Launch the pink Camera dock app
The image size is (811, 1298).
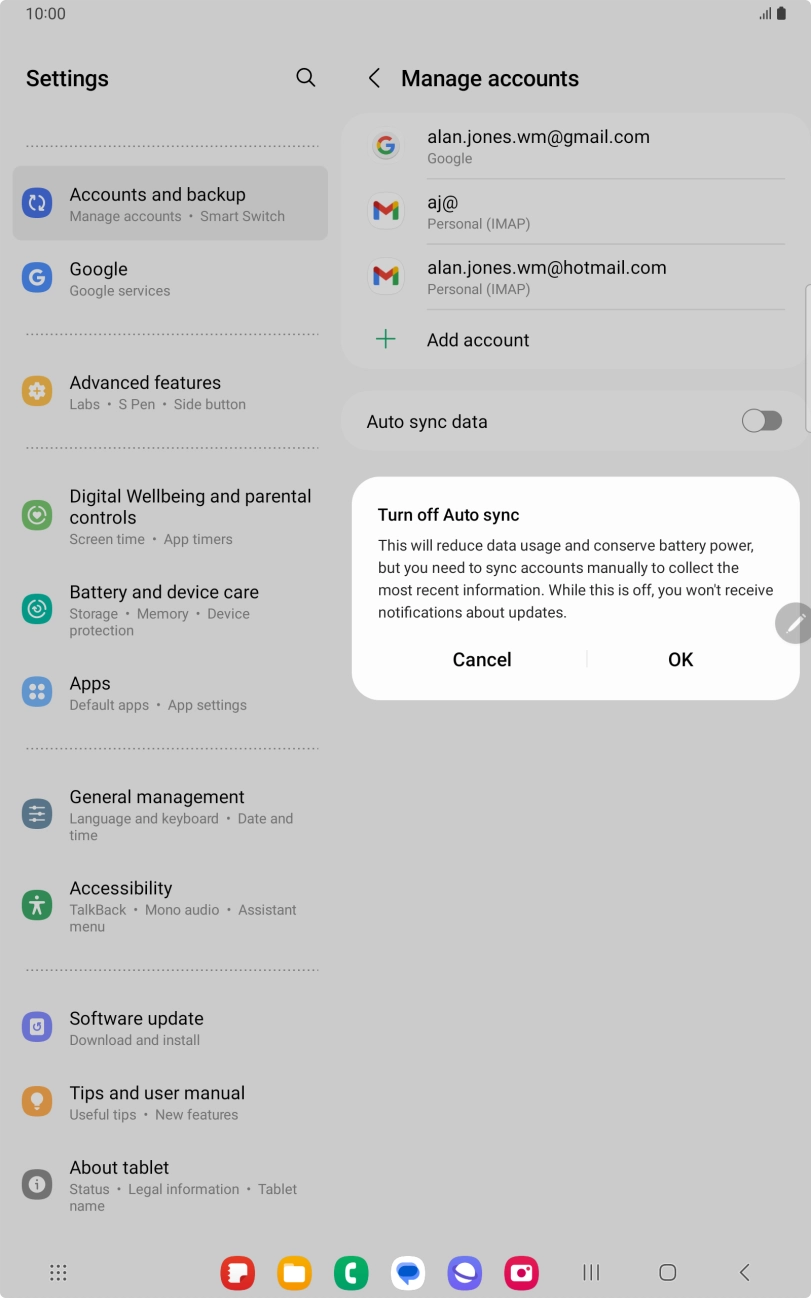[521, 1272]
